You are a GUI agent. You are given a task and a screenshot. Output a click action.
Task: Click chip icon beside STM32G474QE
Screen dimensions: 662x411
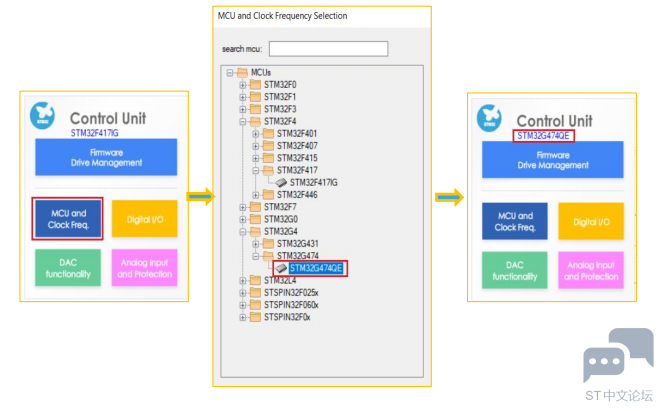pyautogui.click(x=281, y=268)
